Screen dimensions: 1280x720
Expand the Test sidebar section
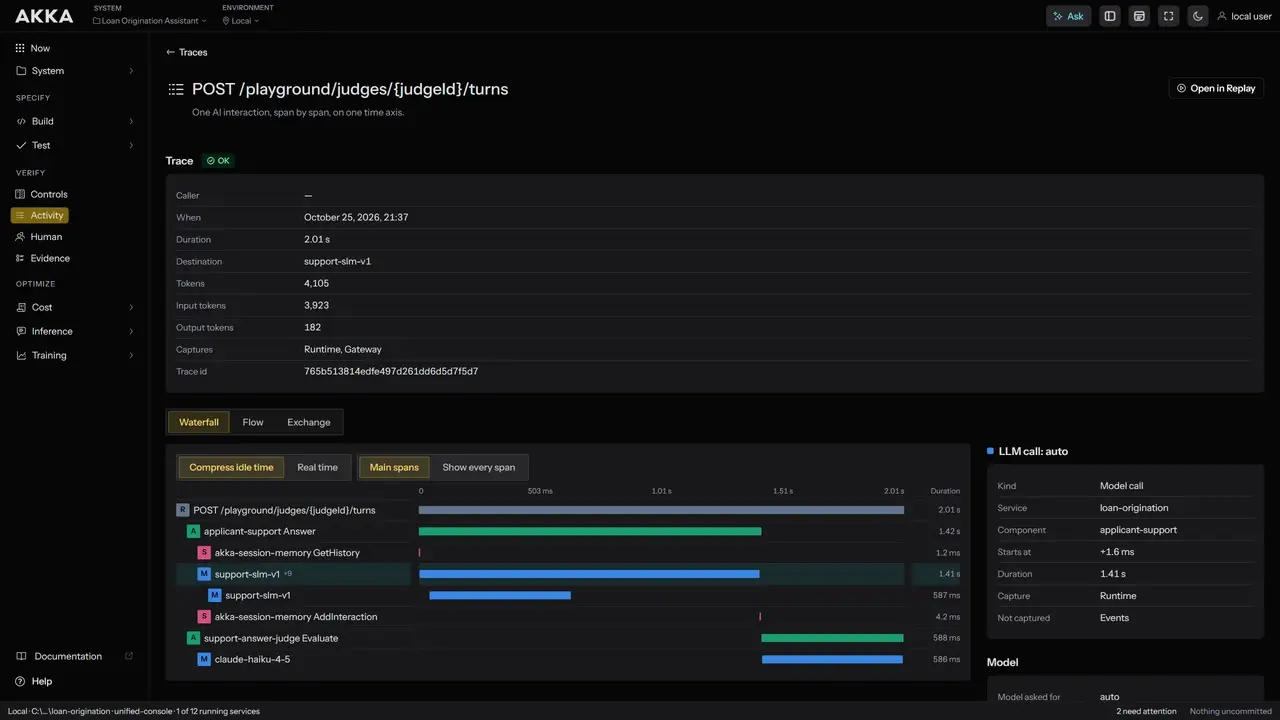point(75,145)
